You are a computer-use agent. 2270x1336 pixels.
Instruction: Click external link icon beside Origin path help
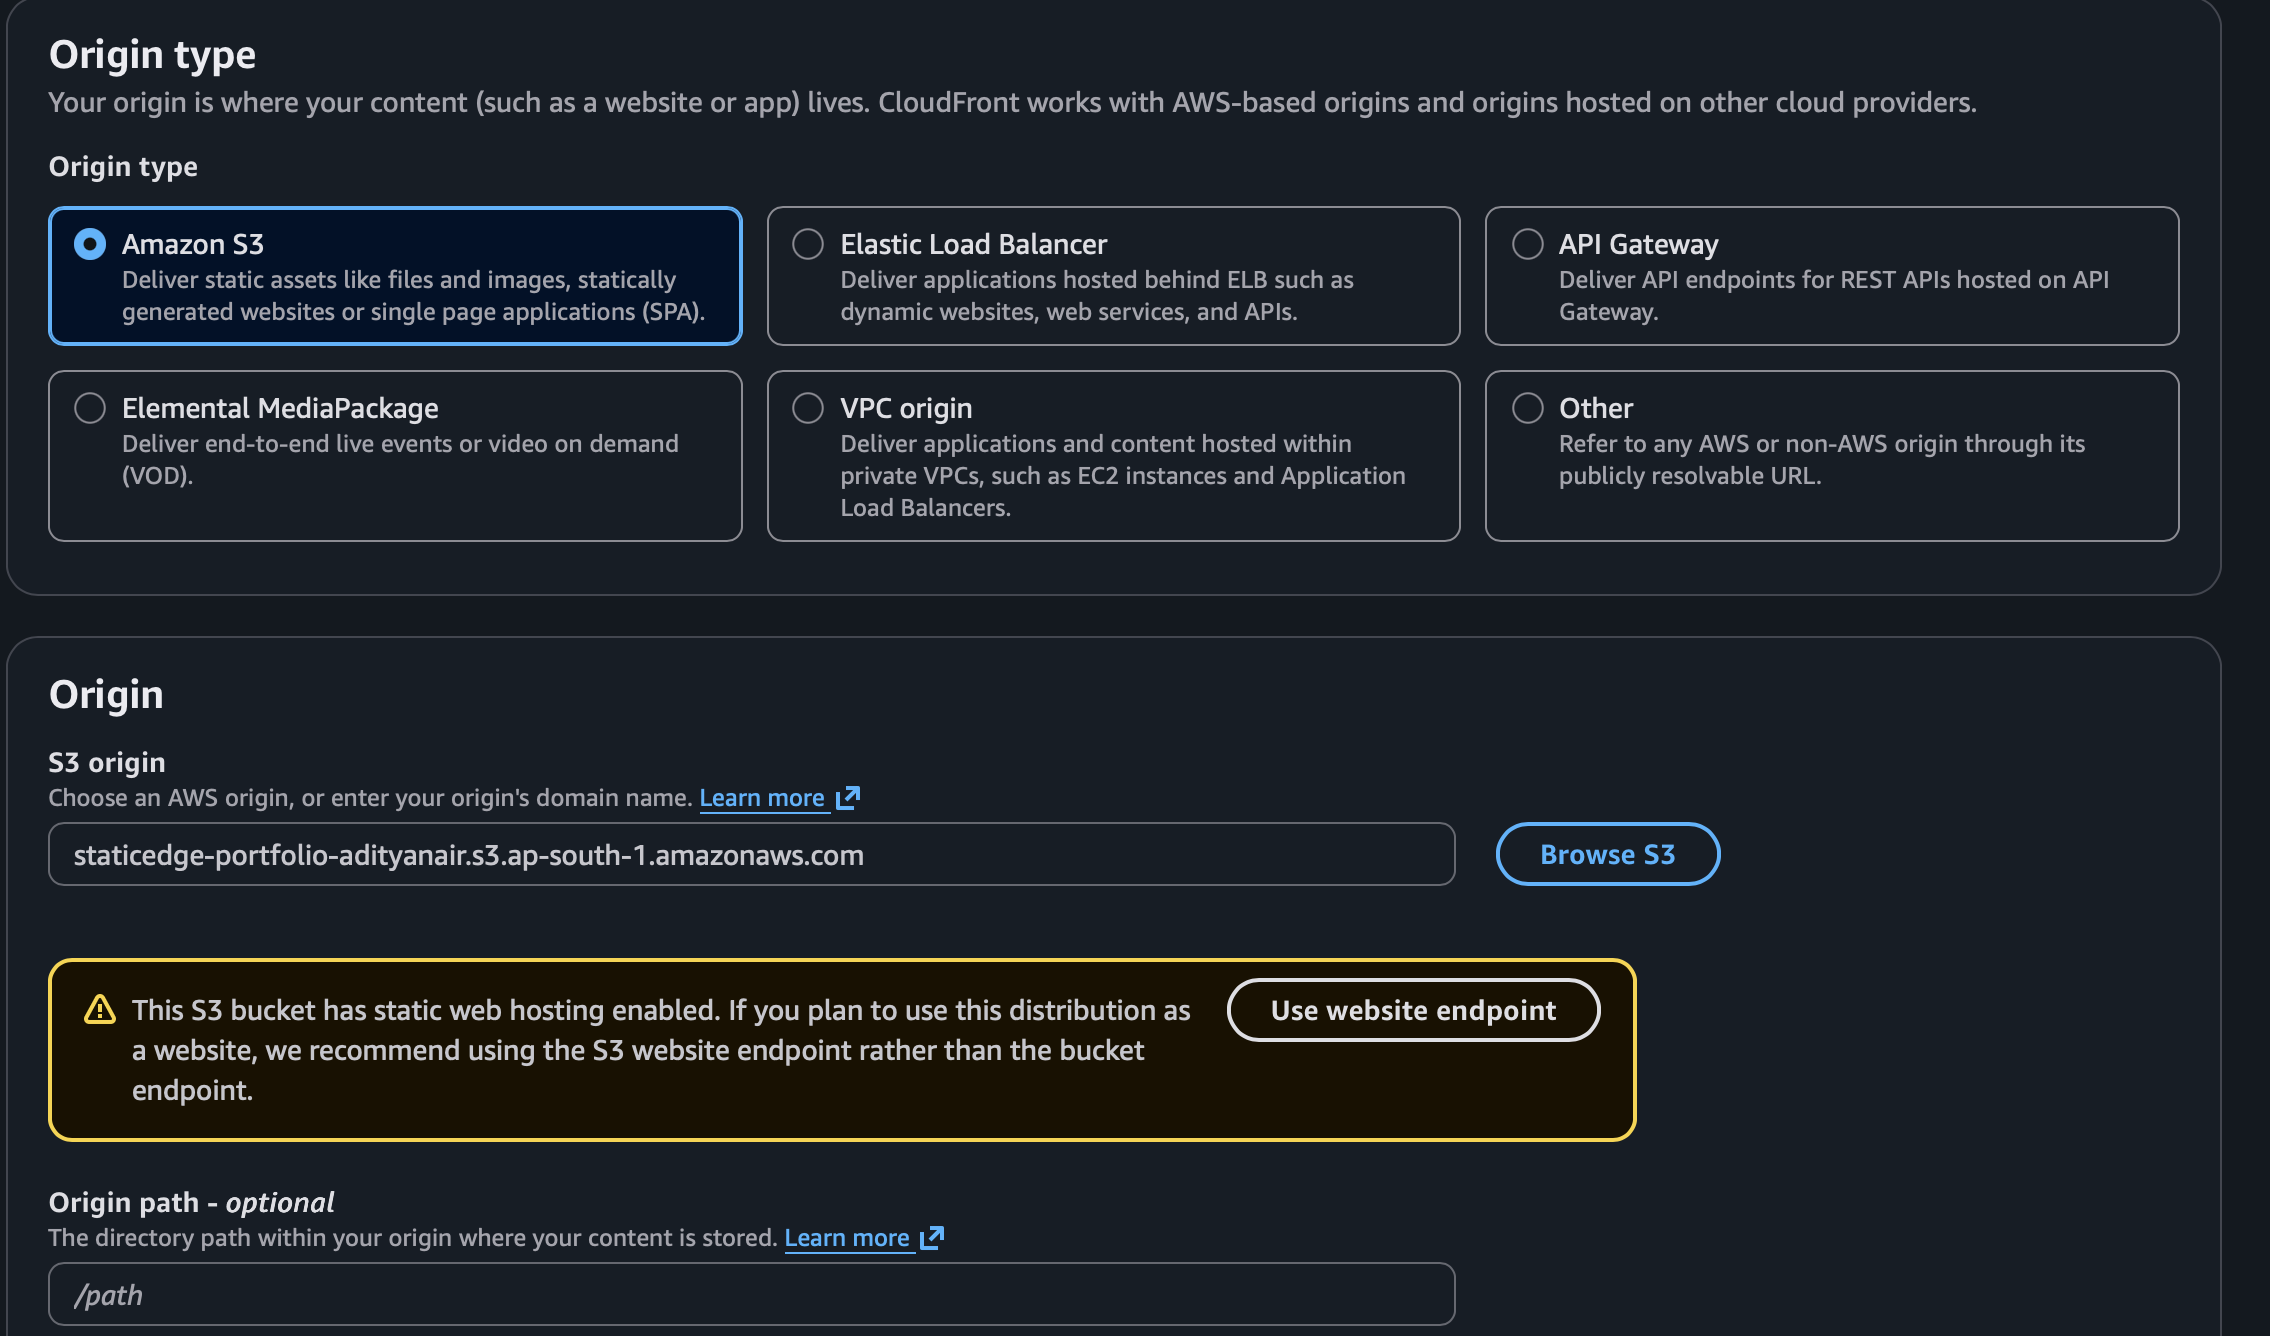coord(932,1238)
